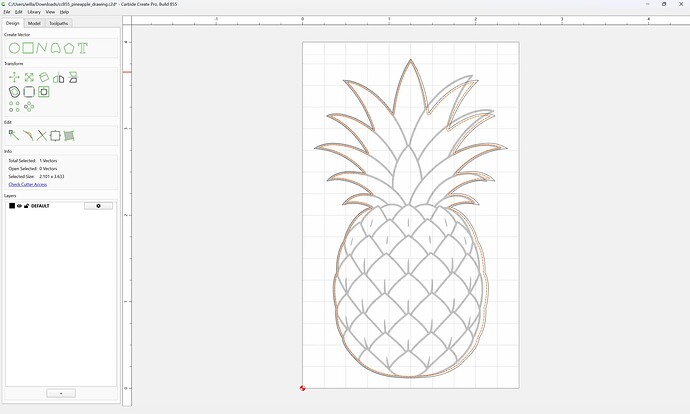Open the Linear Array tool

click(14, 106)
